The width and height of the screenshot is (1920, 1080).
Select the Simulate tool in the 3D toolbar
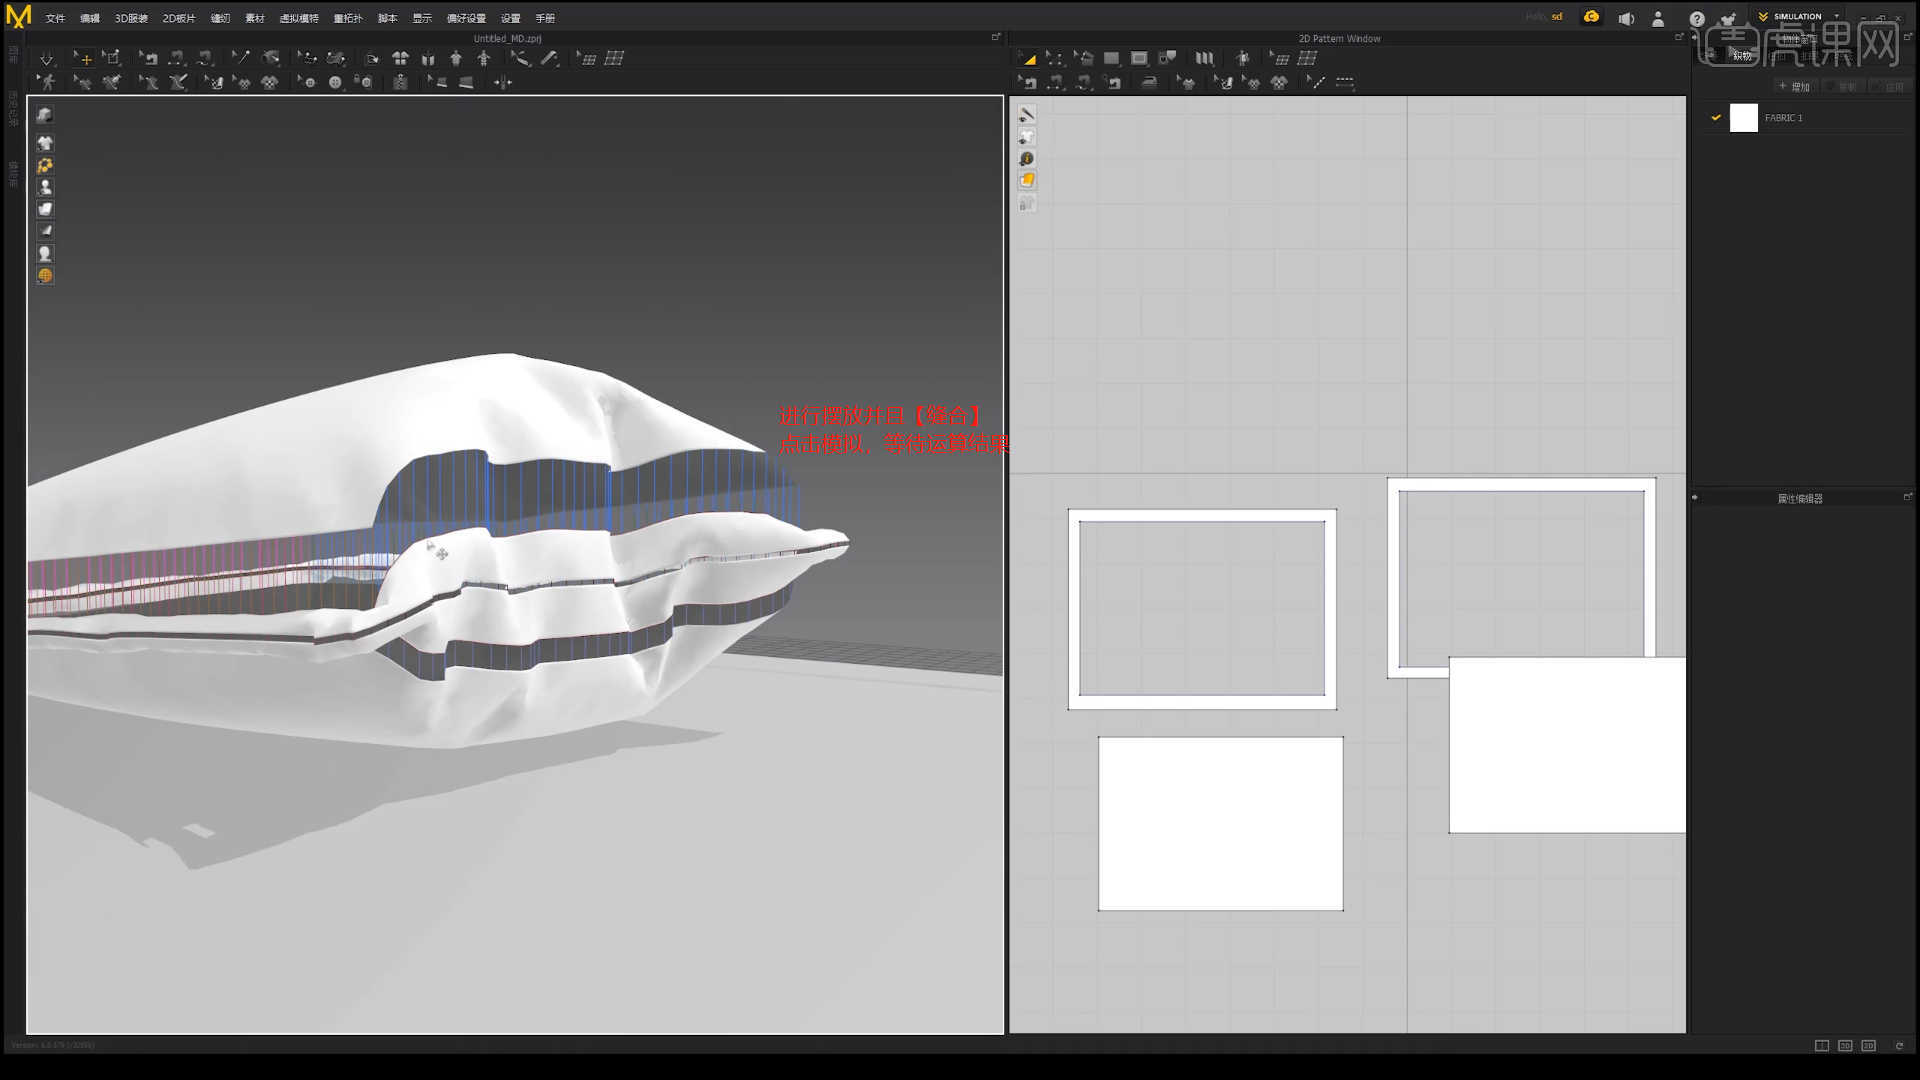tap(47, 58)
